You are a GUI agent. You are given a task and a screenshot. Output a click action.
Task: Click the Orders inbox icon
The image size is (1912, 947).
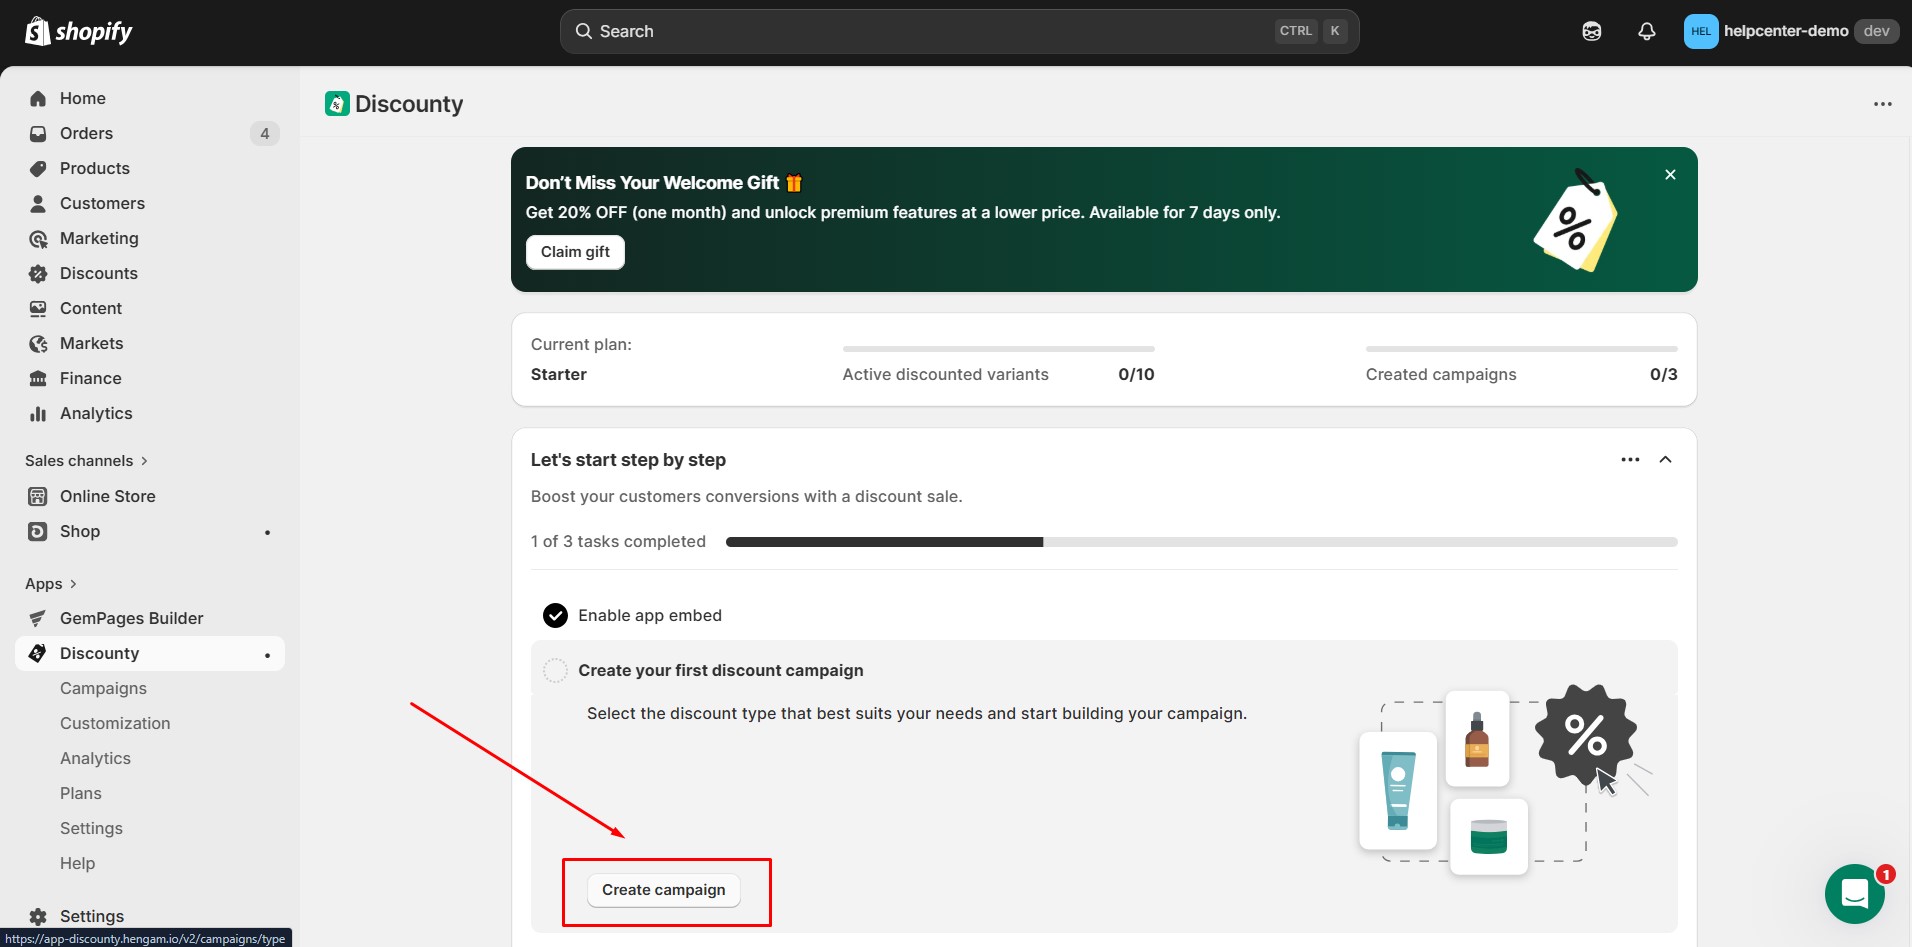38,133
